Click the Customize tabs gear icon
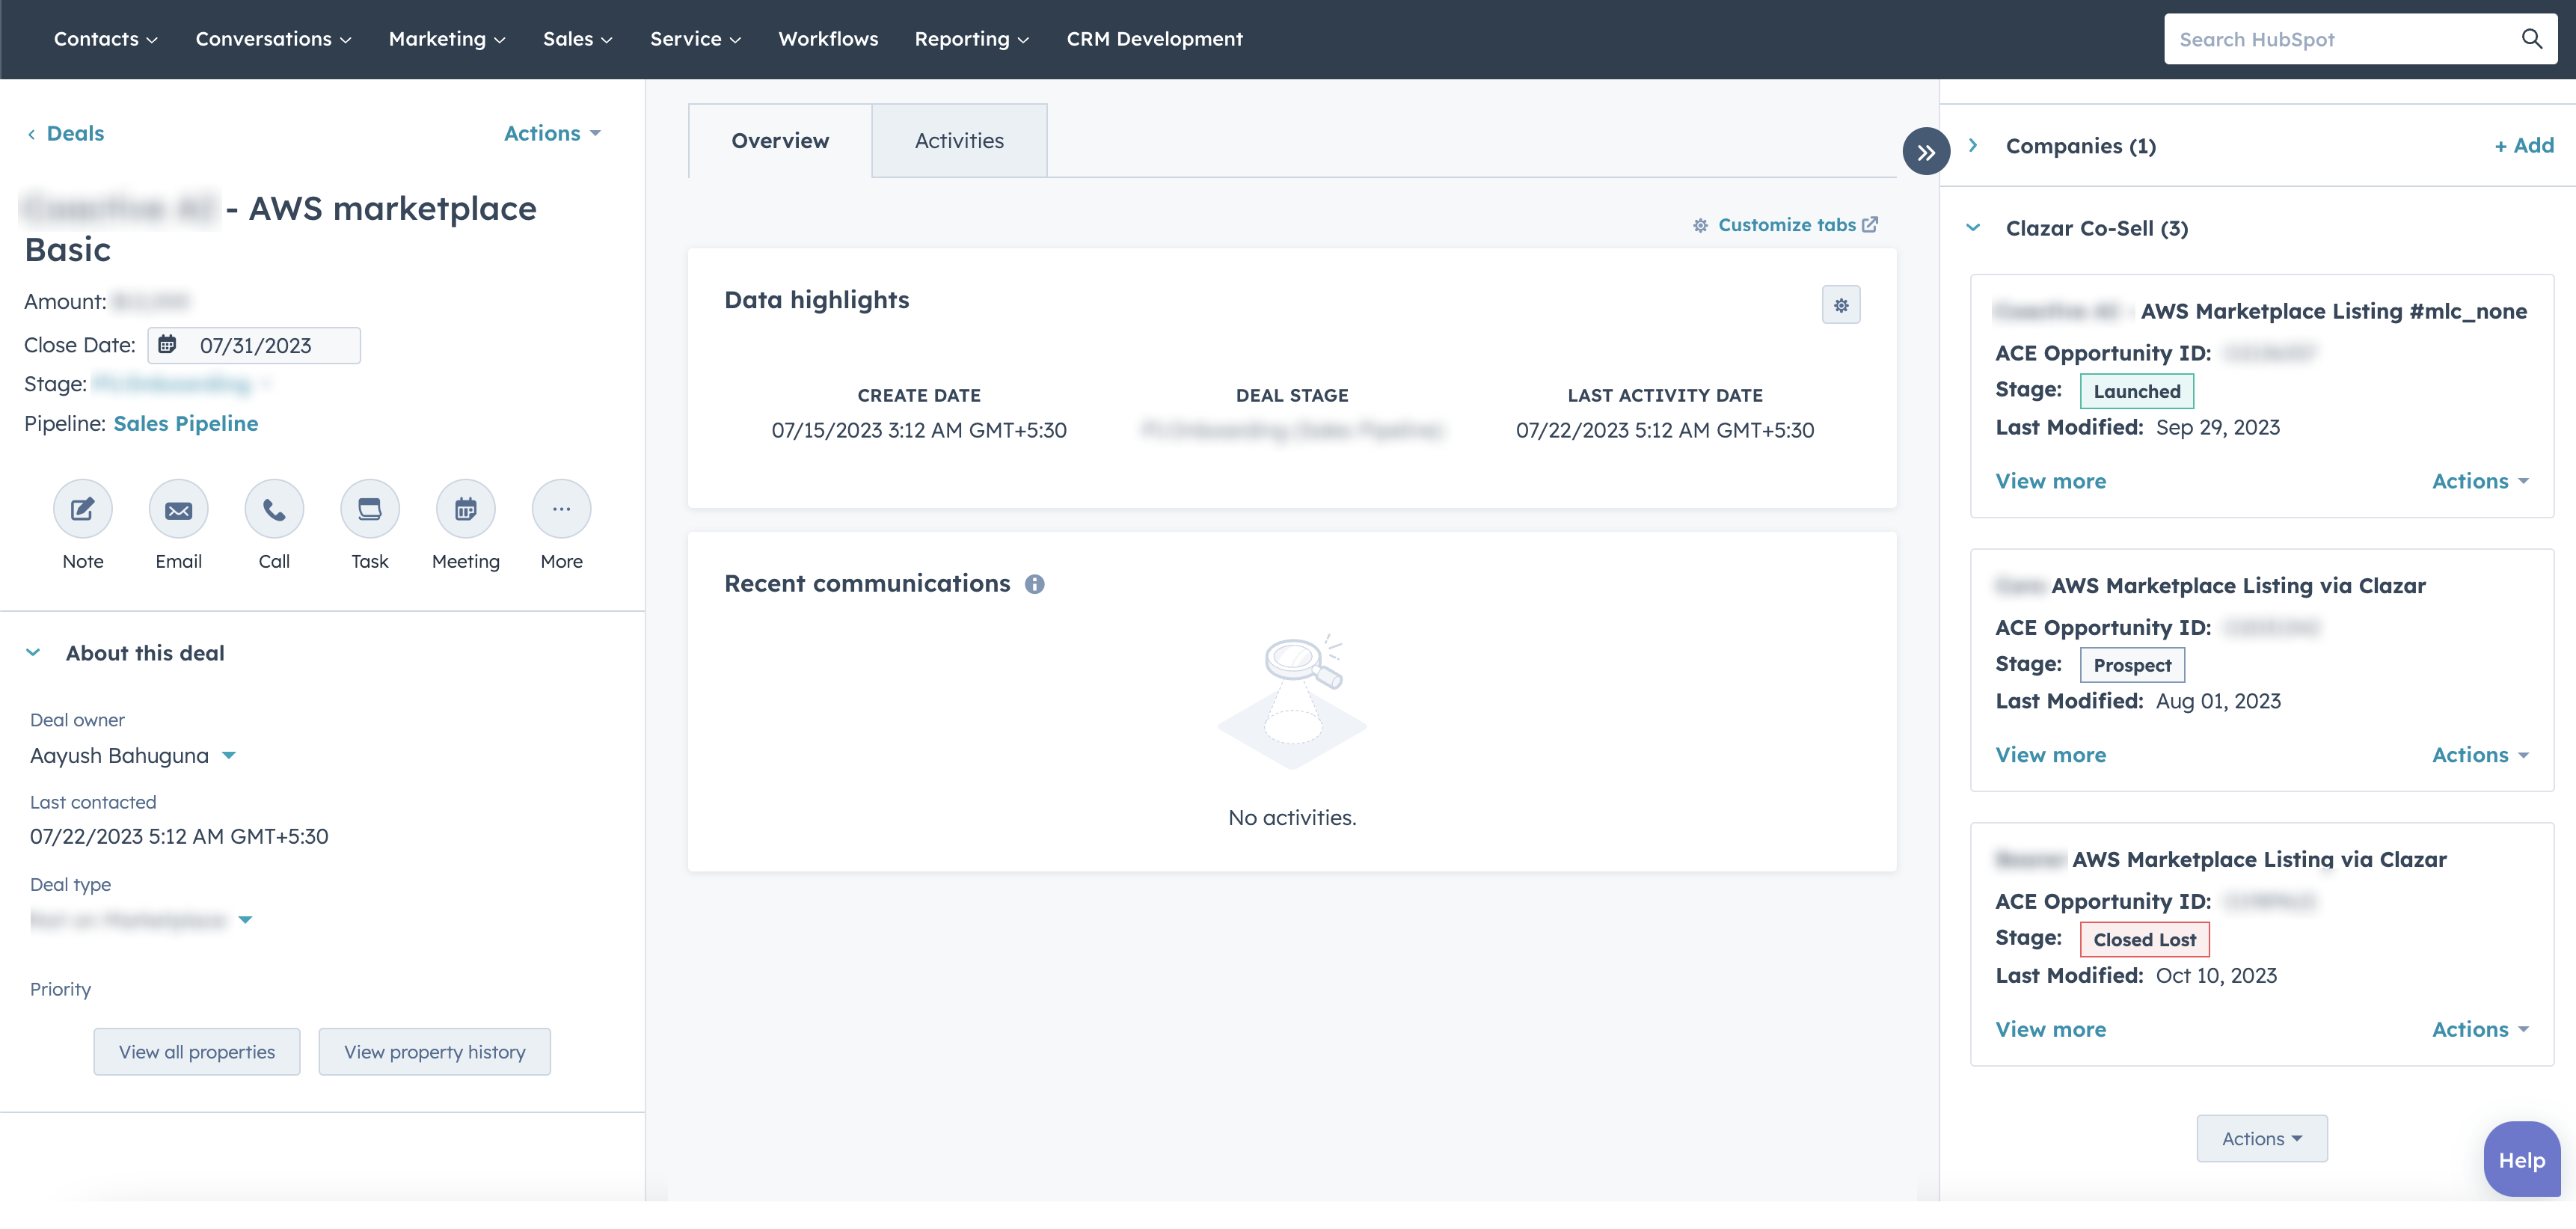 click(x=1700, y=225)
